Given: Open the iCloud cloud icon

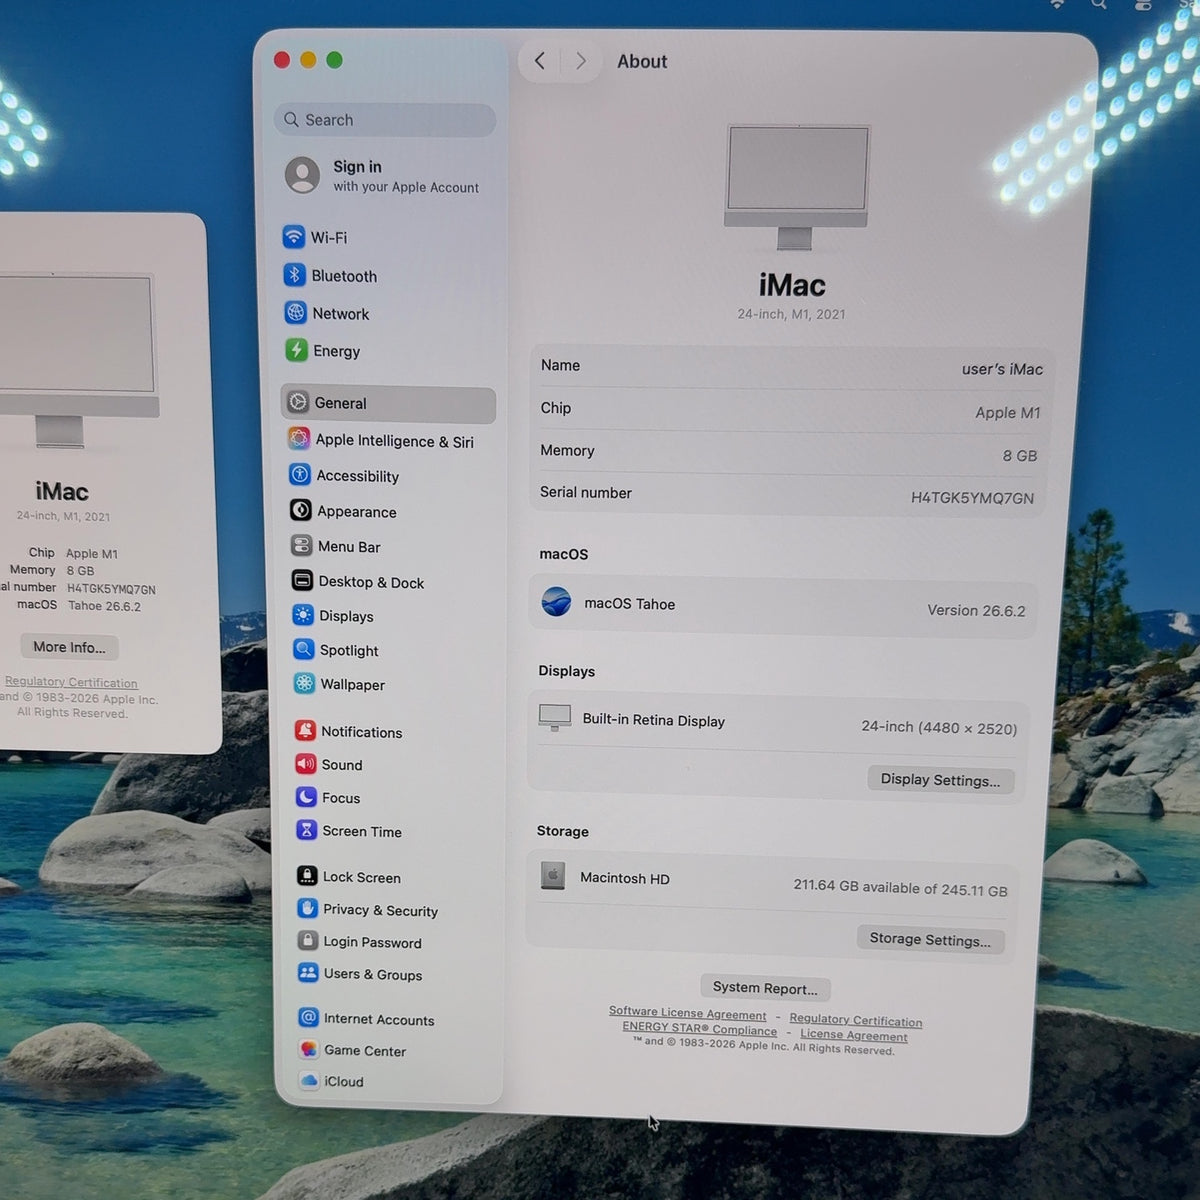Looking at the screenshot, I should coord(309,1080).
